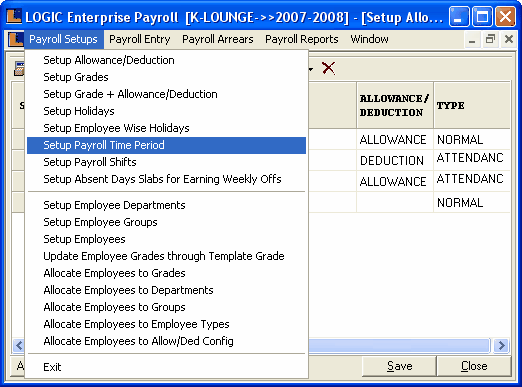Click the horizontal scrollbar right arrow

pos(502,345)
